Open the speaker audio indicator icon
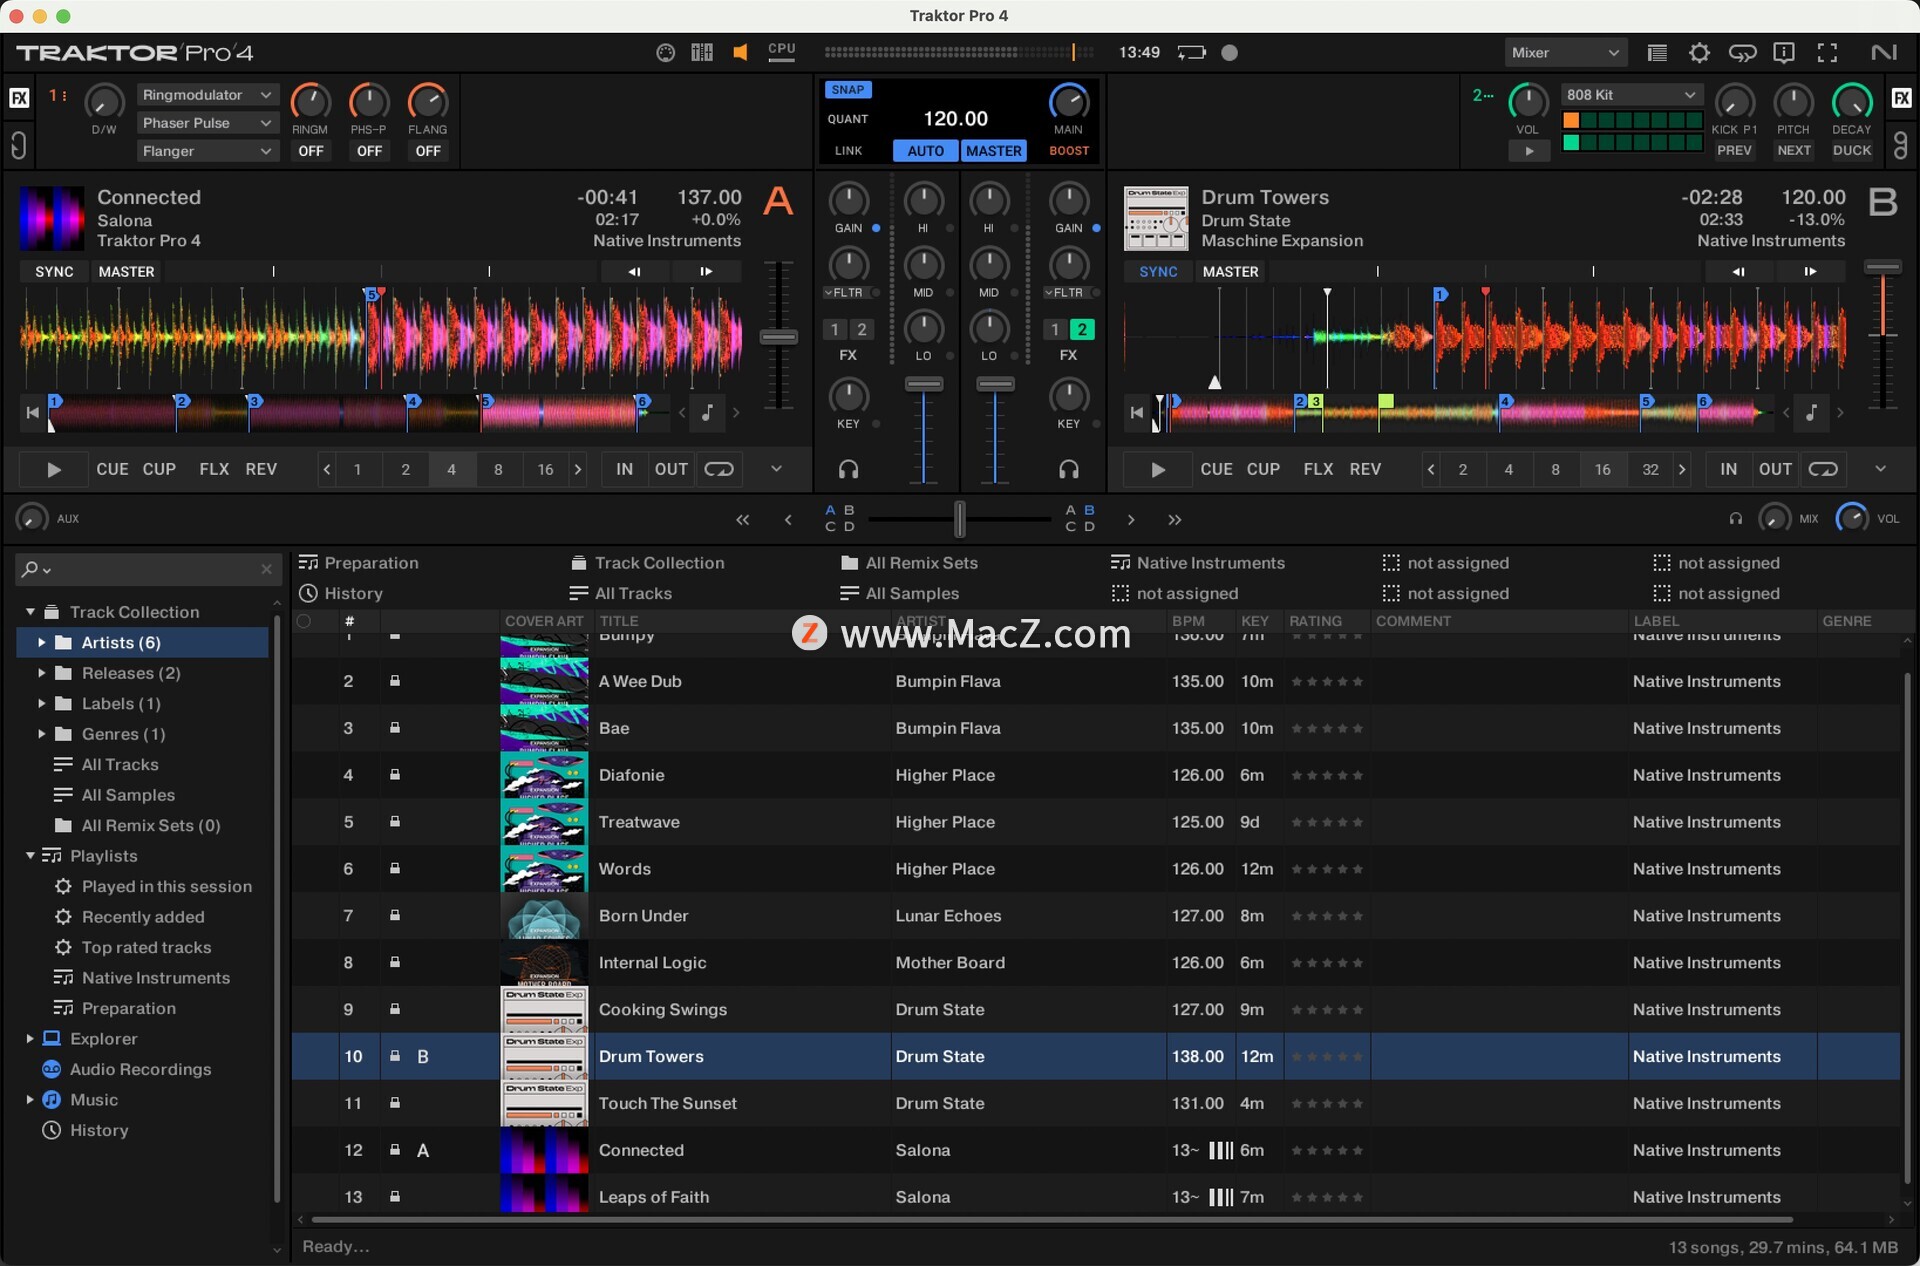 tap(740, 53)
